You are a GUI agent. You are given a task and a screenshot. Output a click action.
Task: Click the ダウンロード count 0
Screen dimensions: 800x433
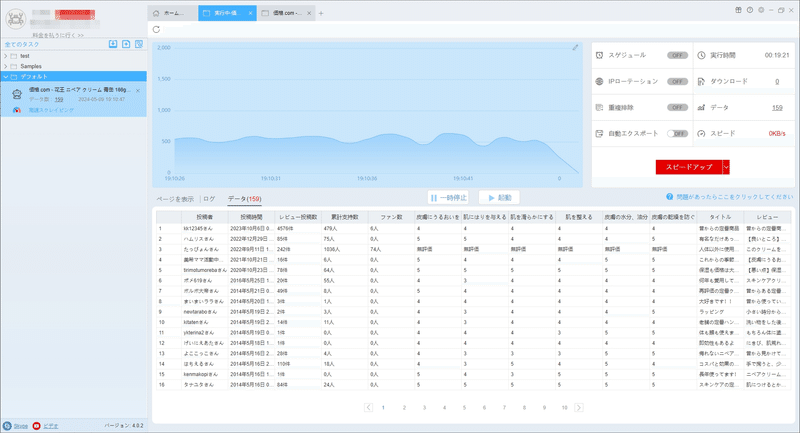click(777, 82)
